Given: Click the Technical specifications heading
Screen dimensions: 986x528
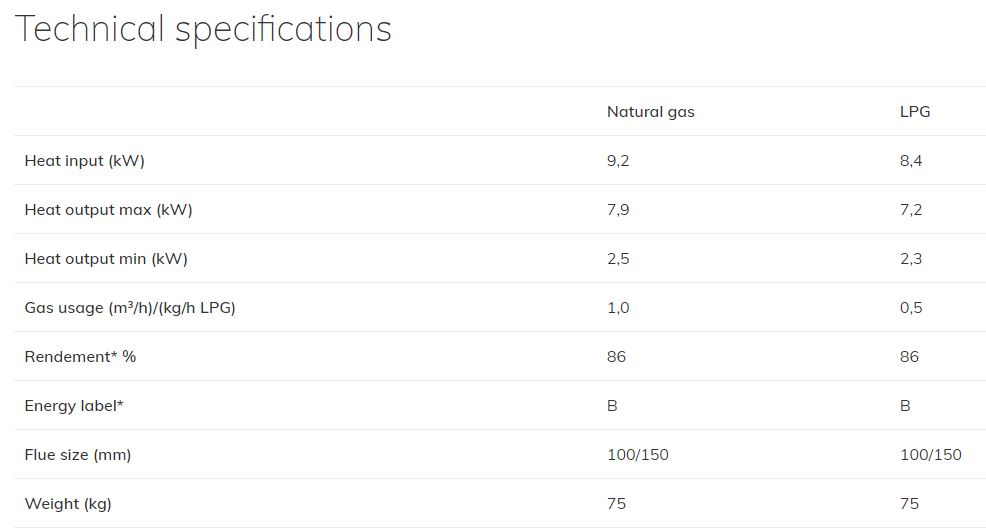Looking at the screenshot, I should pyautogui.click(x=203, y=29).
